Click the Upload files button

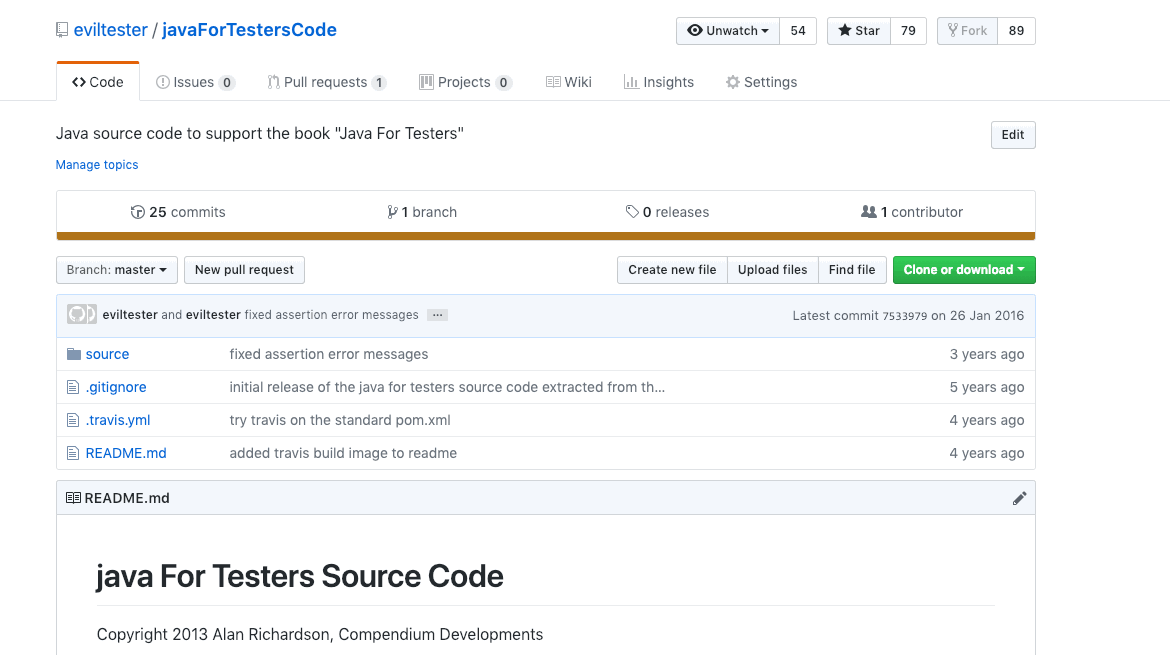[772, 270]
